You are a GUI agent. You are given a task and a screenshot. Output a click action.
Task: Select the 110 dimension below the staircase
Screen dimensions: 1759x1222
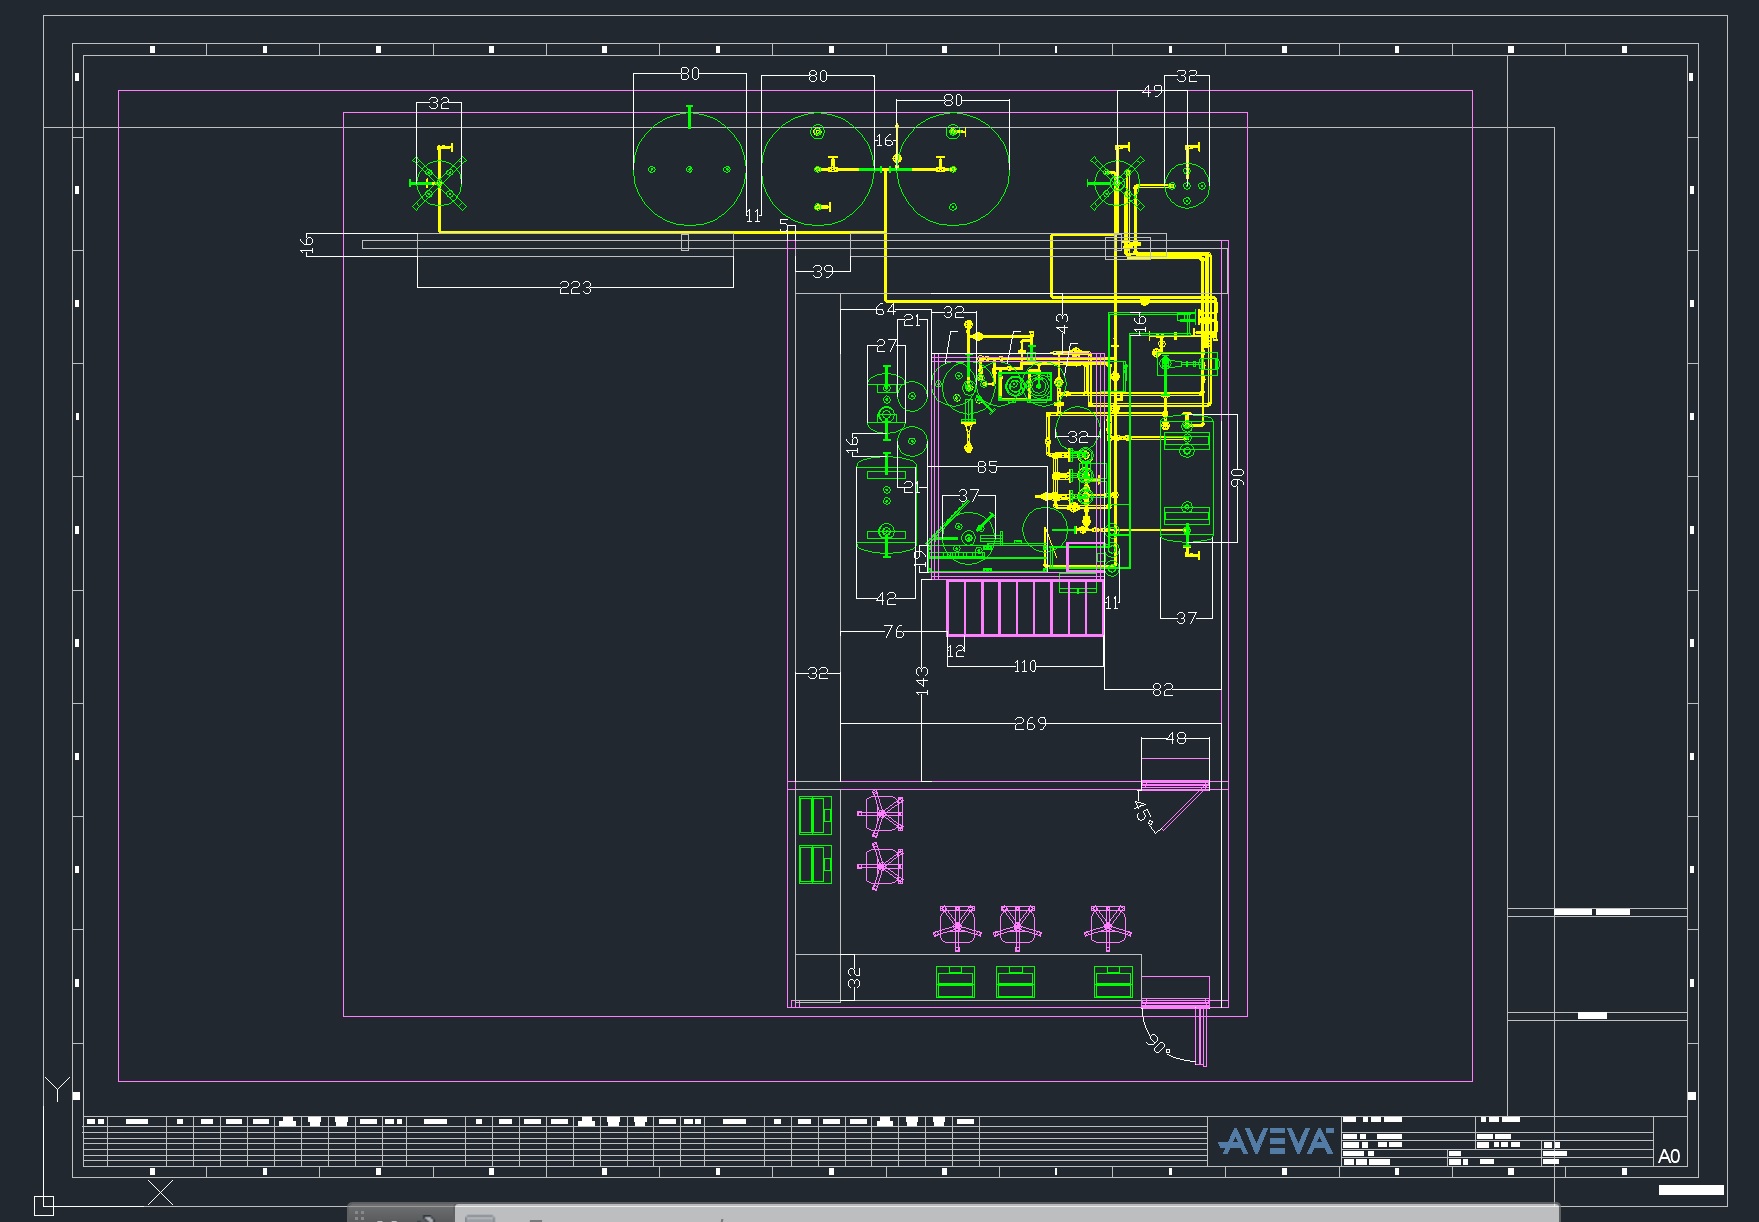coord(1025,666)
